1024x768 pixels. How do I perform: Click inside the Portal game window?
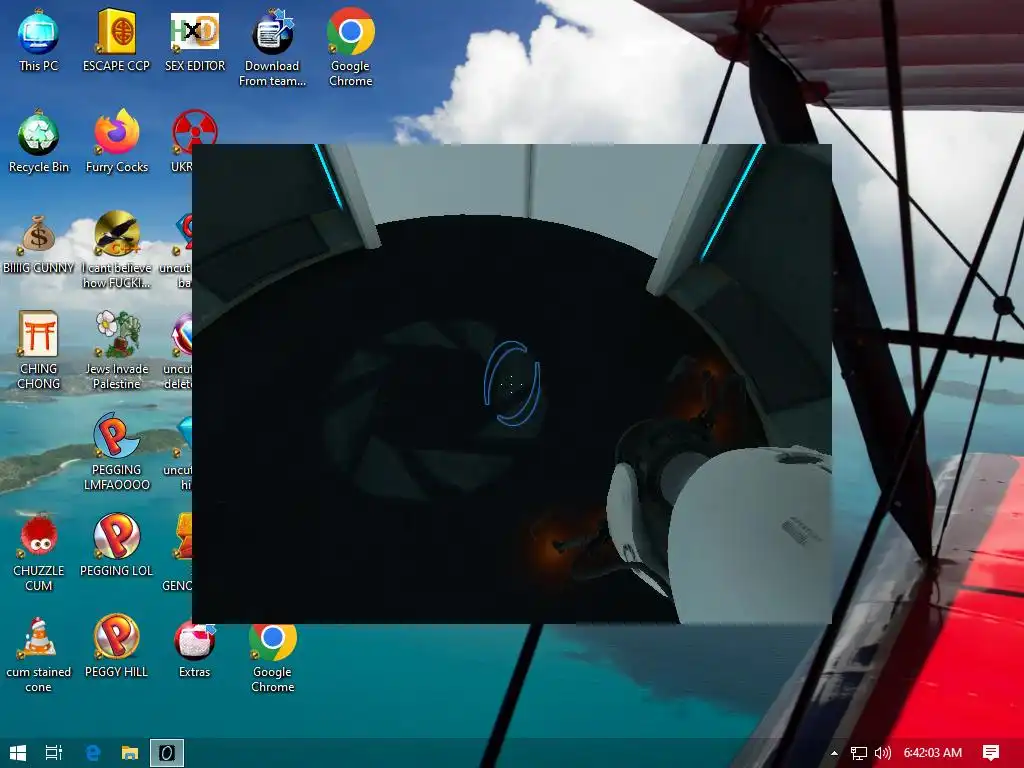(511, 383)
